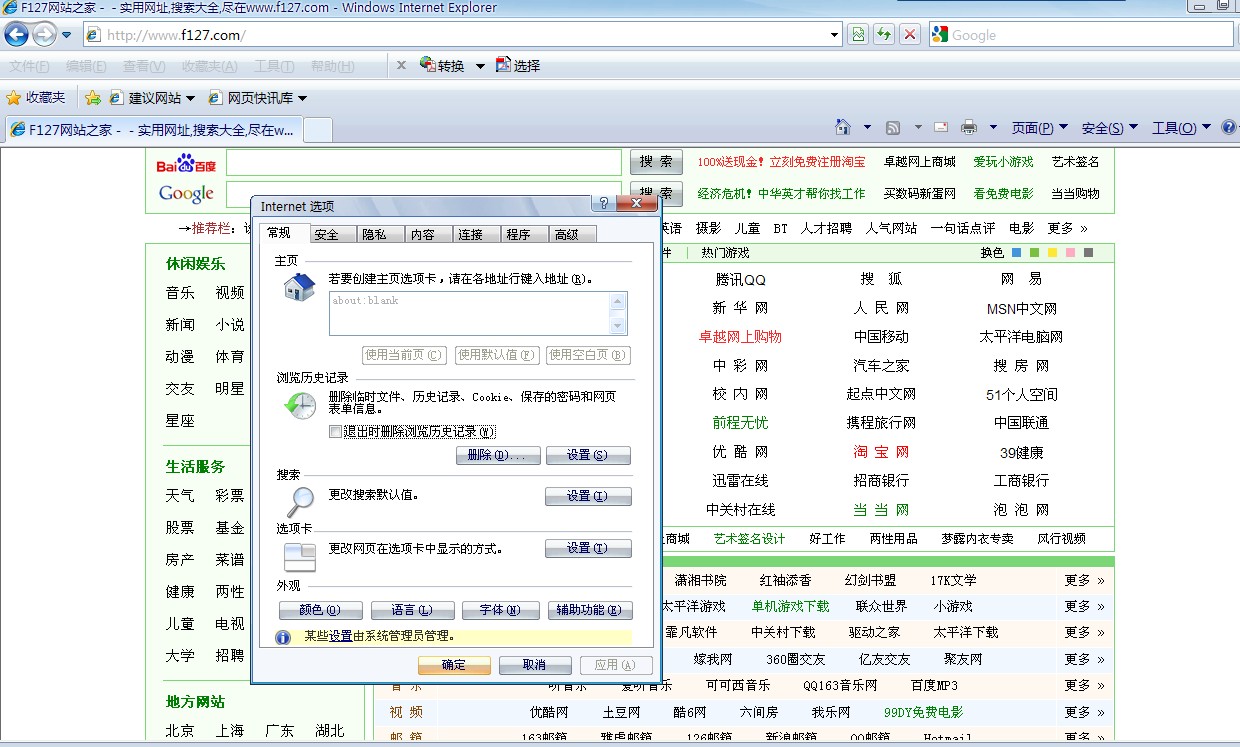This screenshot has height=747, width=1240.
Task: Click 取消 to dismiss the dialog
Action: click(535, 665)
